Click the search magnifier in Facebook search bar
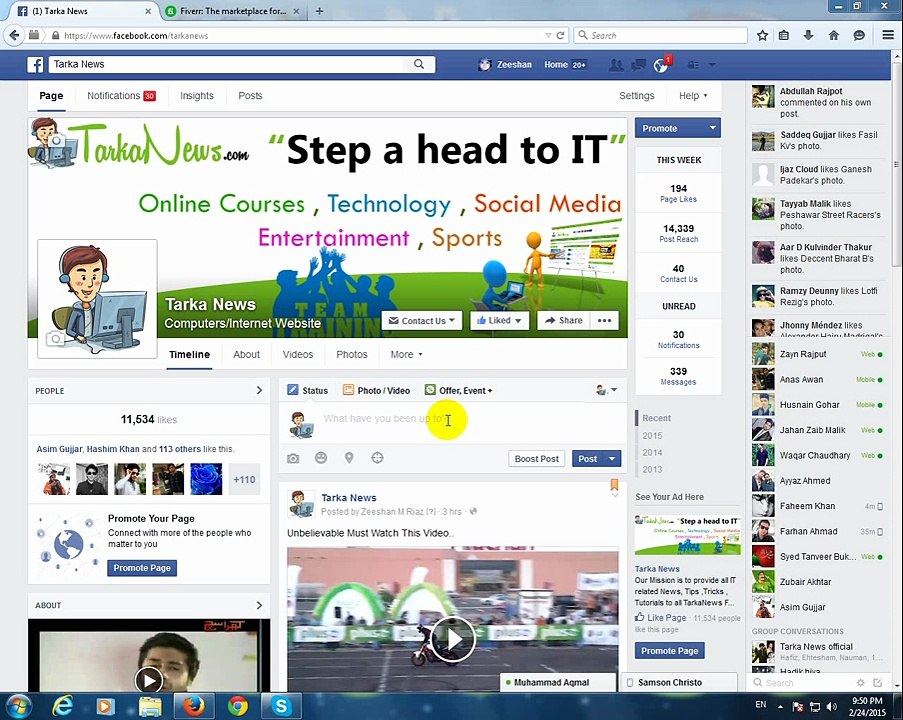 coord(419,64)
